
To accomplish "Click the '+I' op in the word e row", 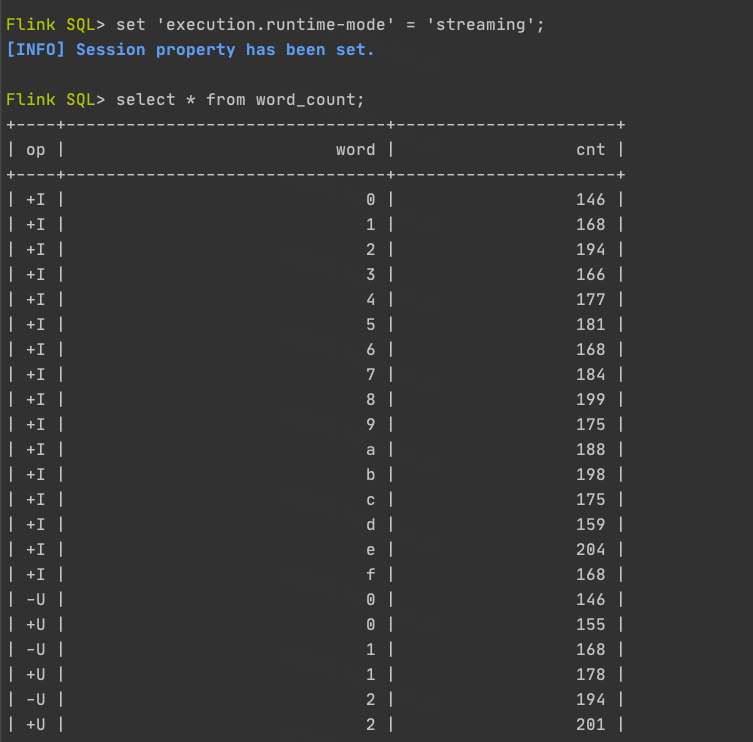I will (36, 549).
